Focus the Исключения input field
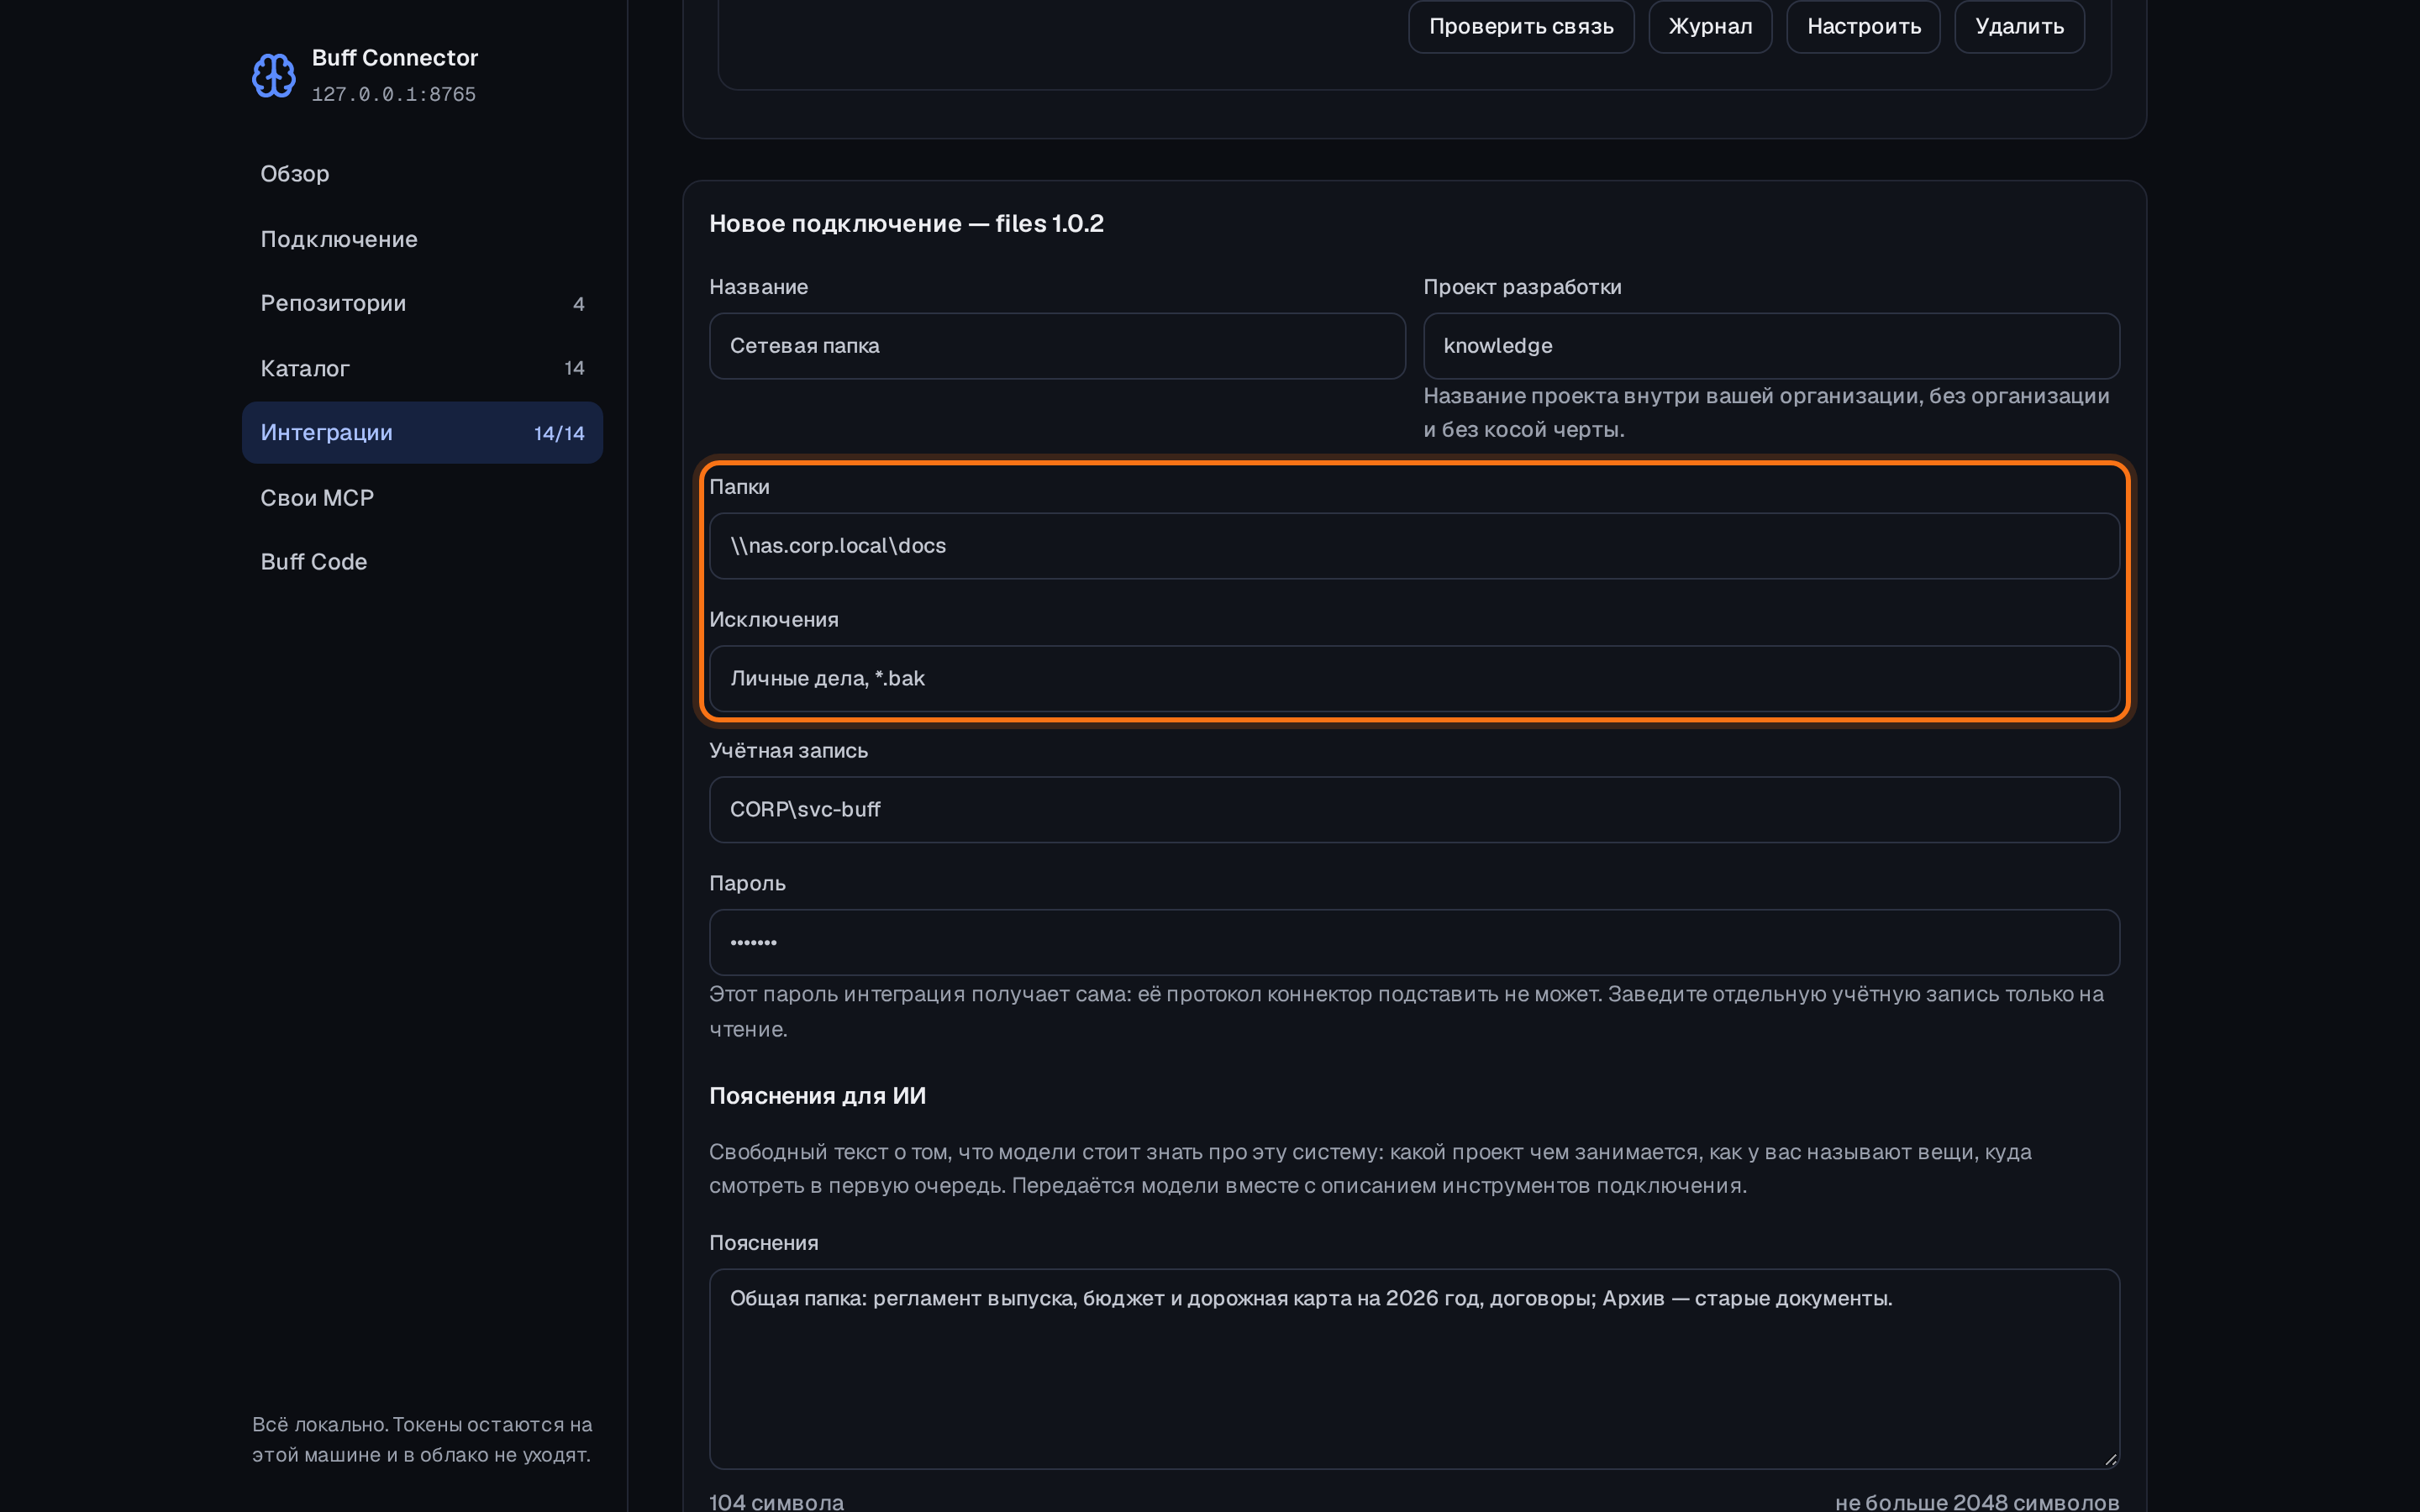 [x=1414, y=679]
